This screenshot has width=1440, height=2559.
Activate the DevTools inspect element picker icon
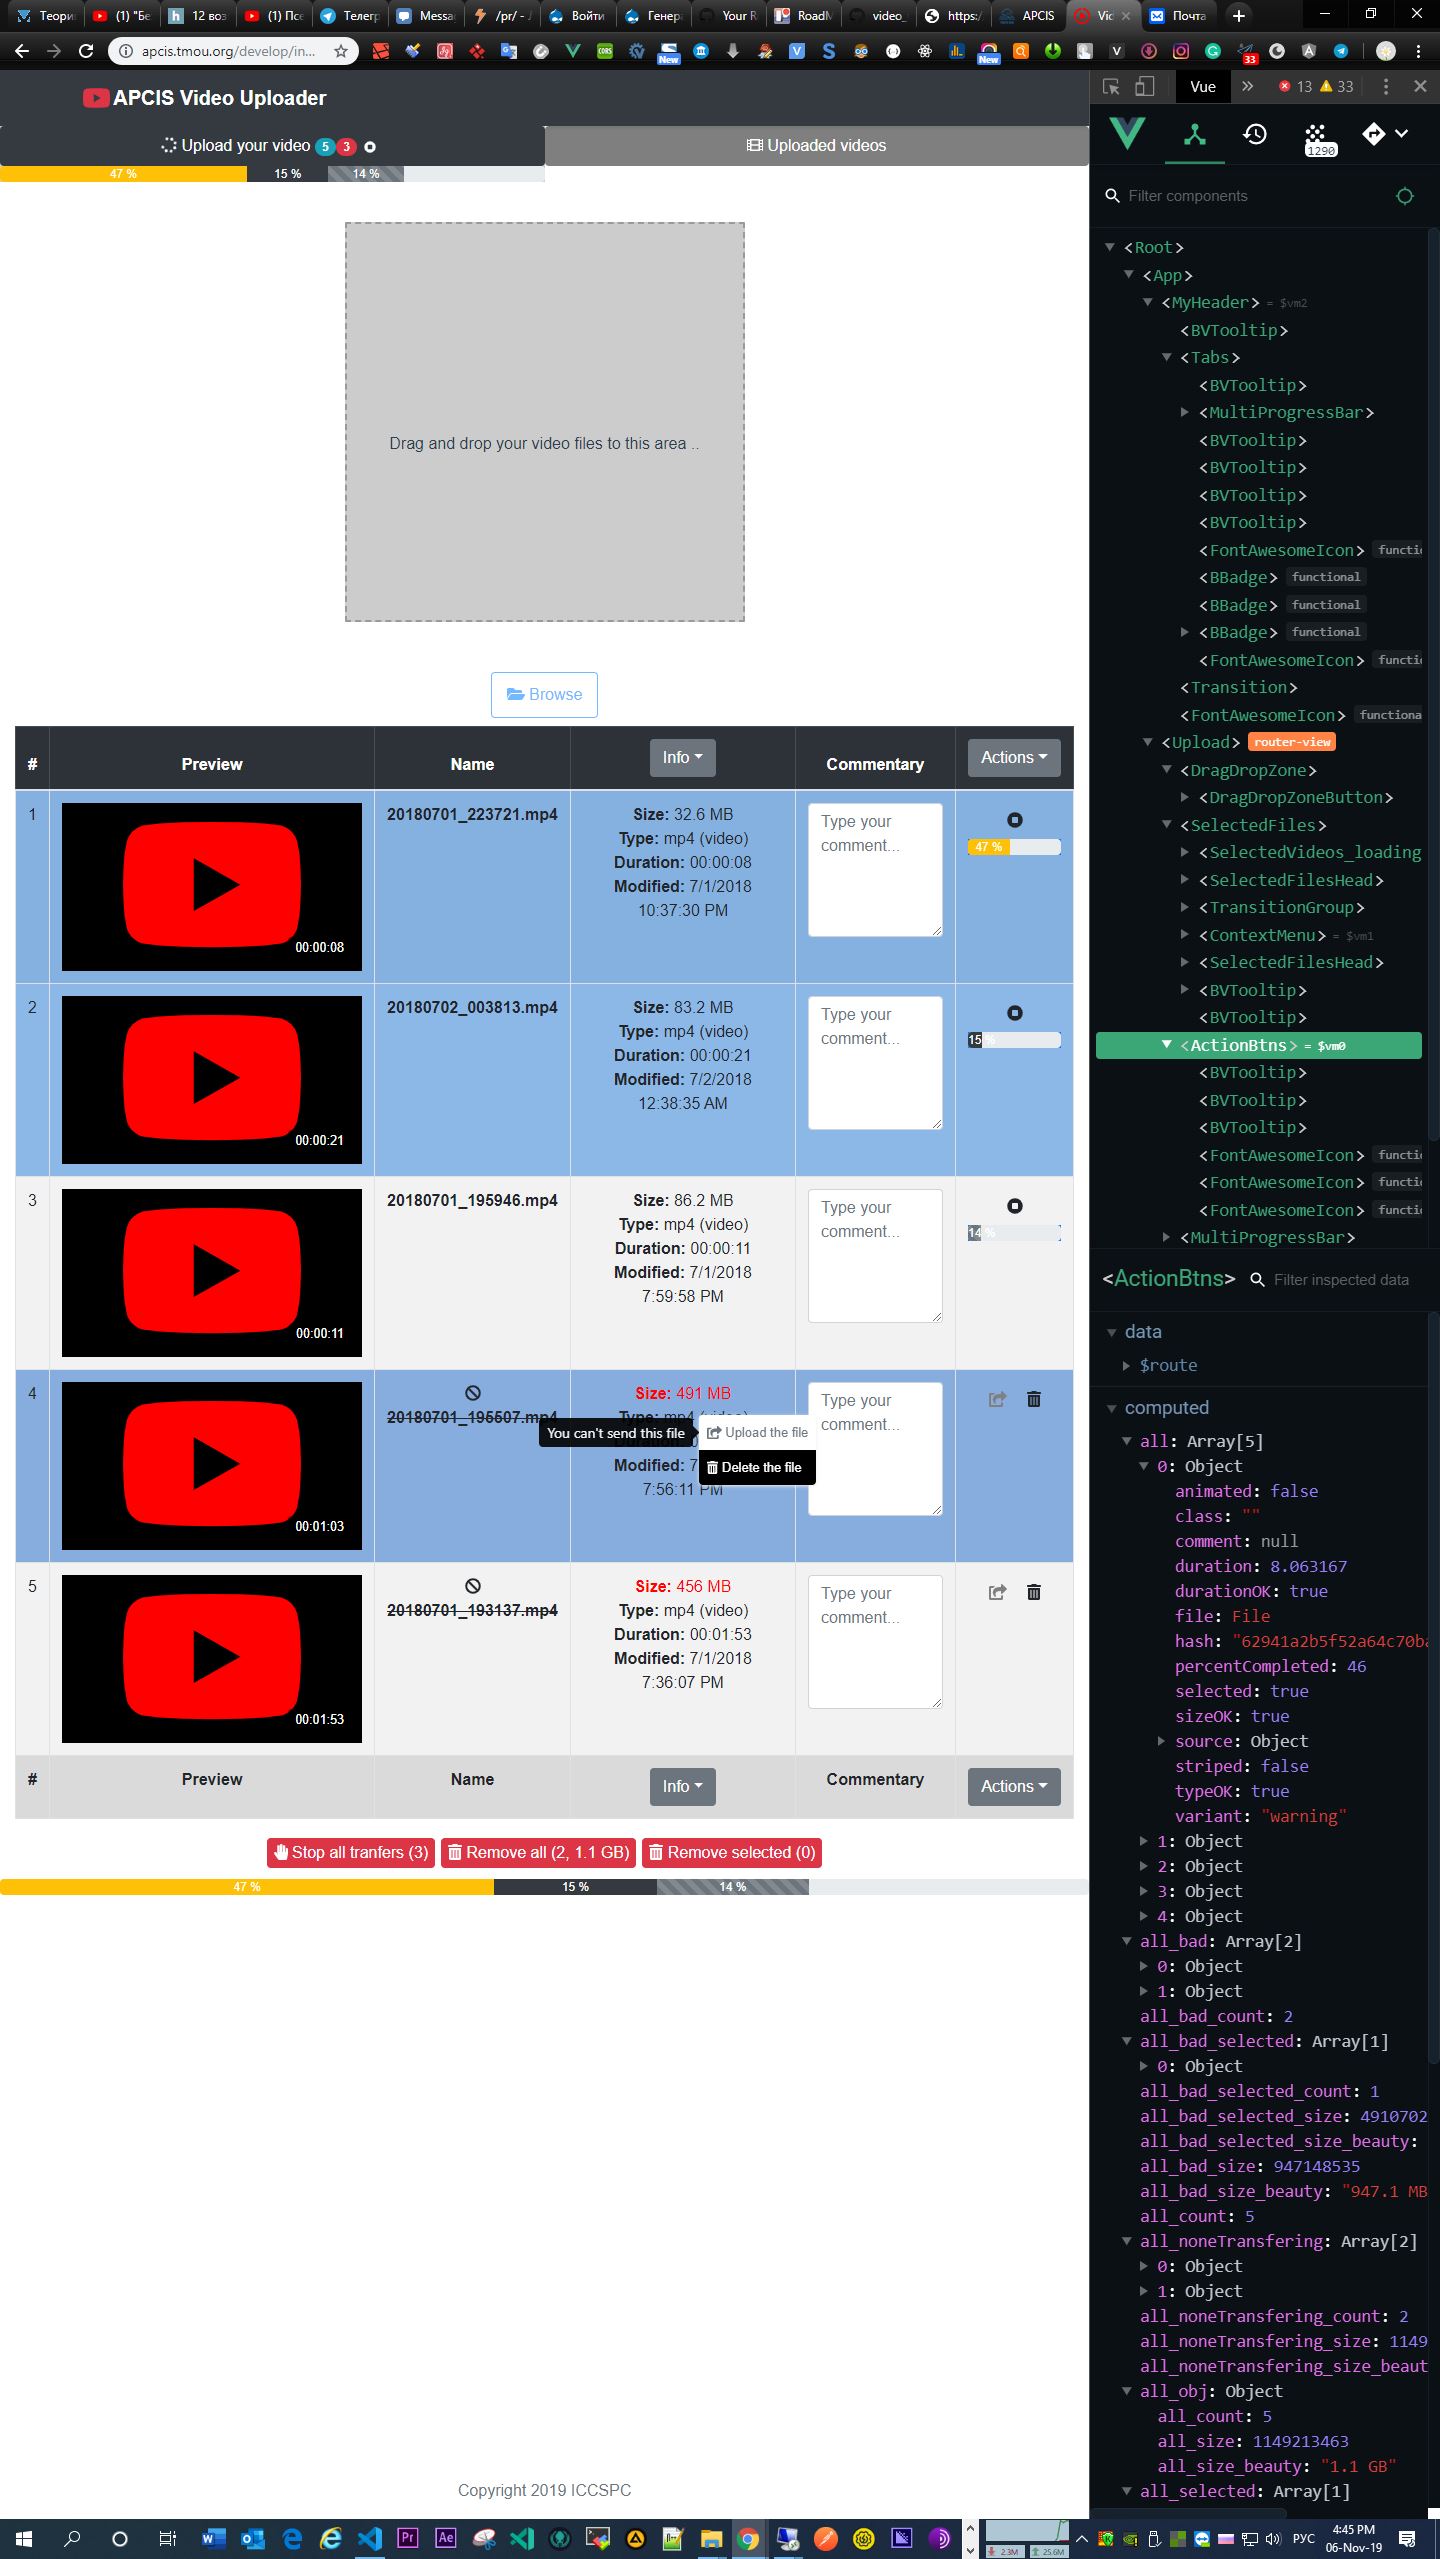[1111, 87]
